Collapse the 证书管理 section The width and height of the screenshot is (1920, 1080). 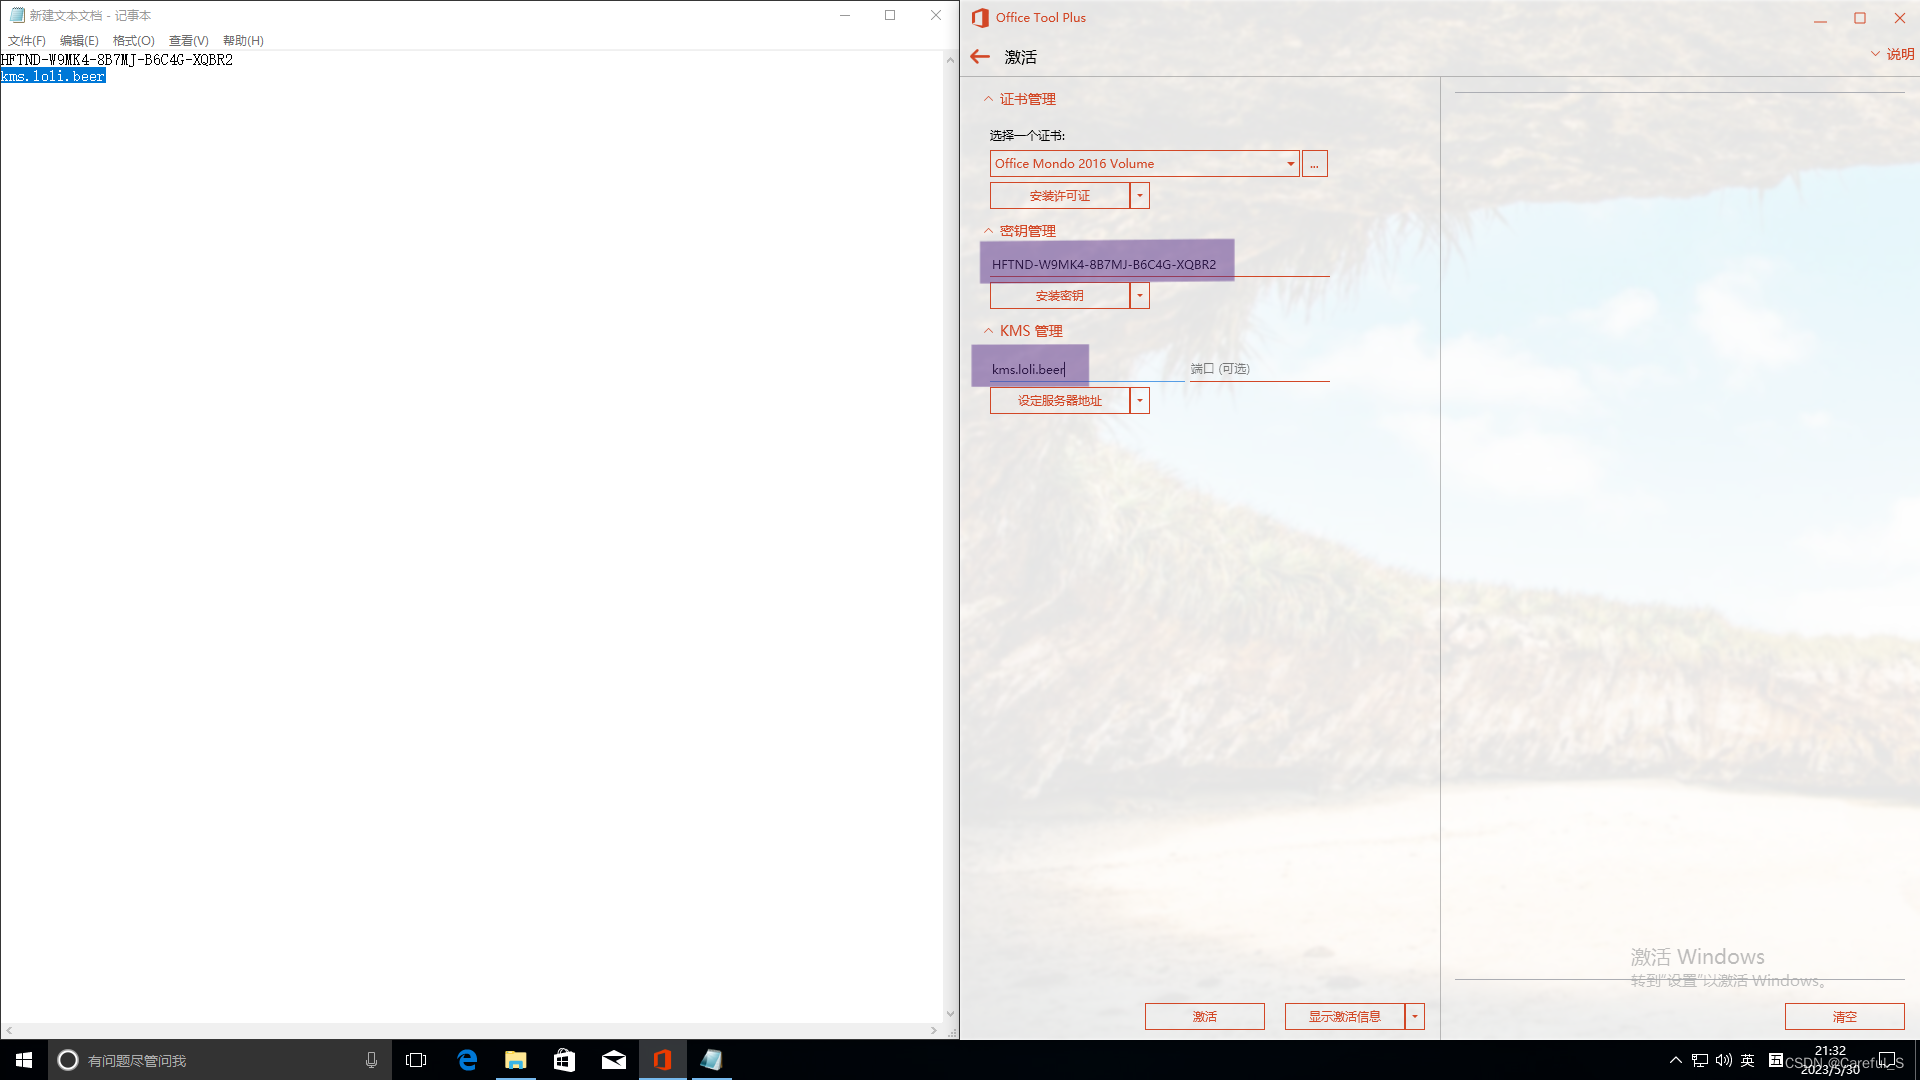pos(1019,99)
